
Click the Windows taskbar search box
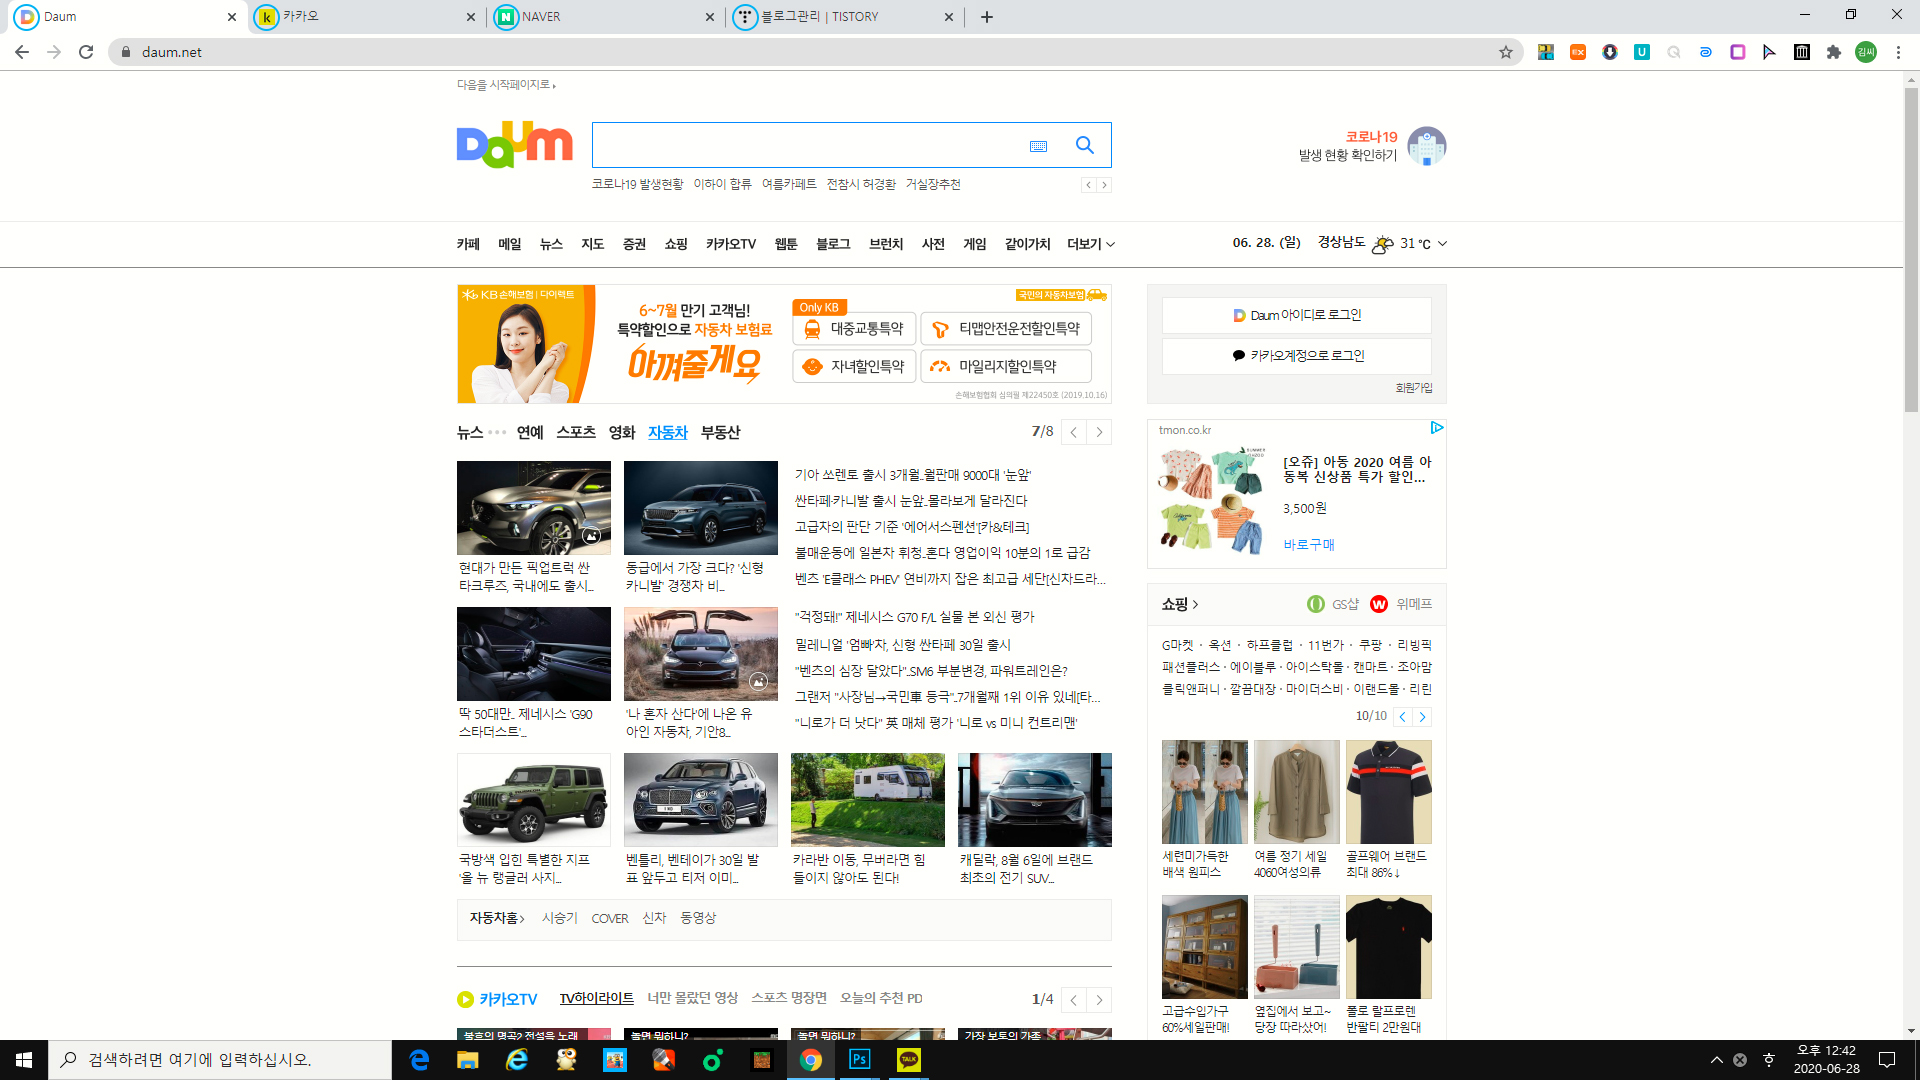click(x=220, y=1060)
